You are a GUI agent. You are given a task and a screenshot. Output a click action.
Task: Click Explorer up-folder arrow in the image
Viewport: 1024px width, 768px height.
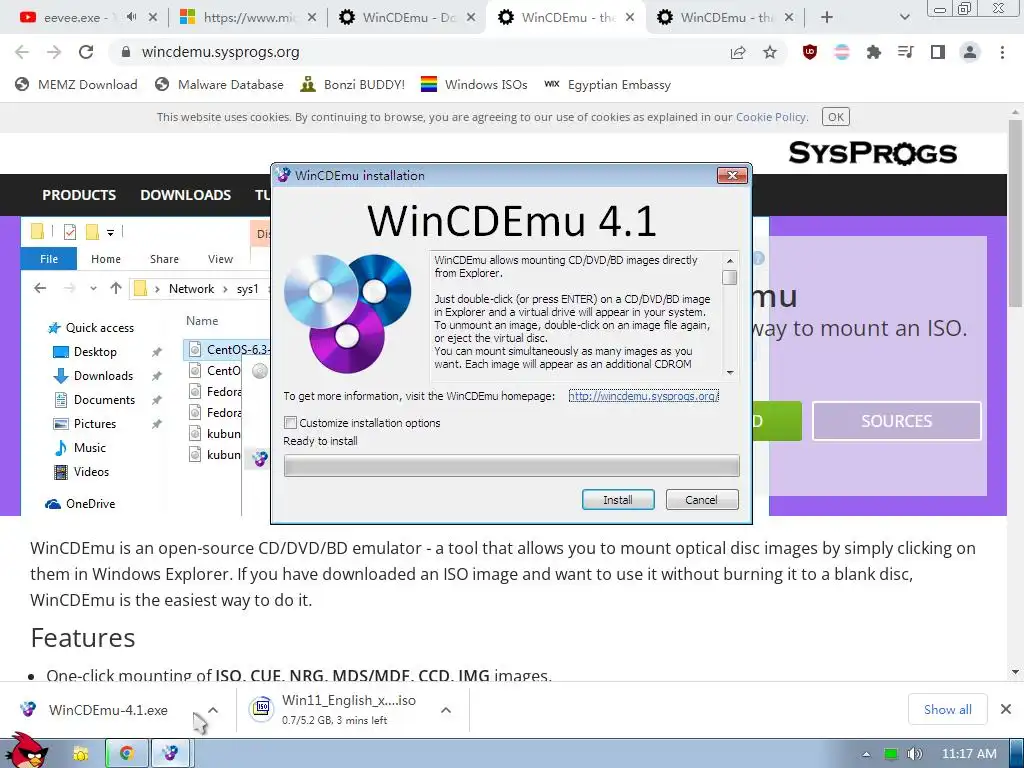pos(116,288)
